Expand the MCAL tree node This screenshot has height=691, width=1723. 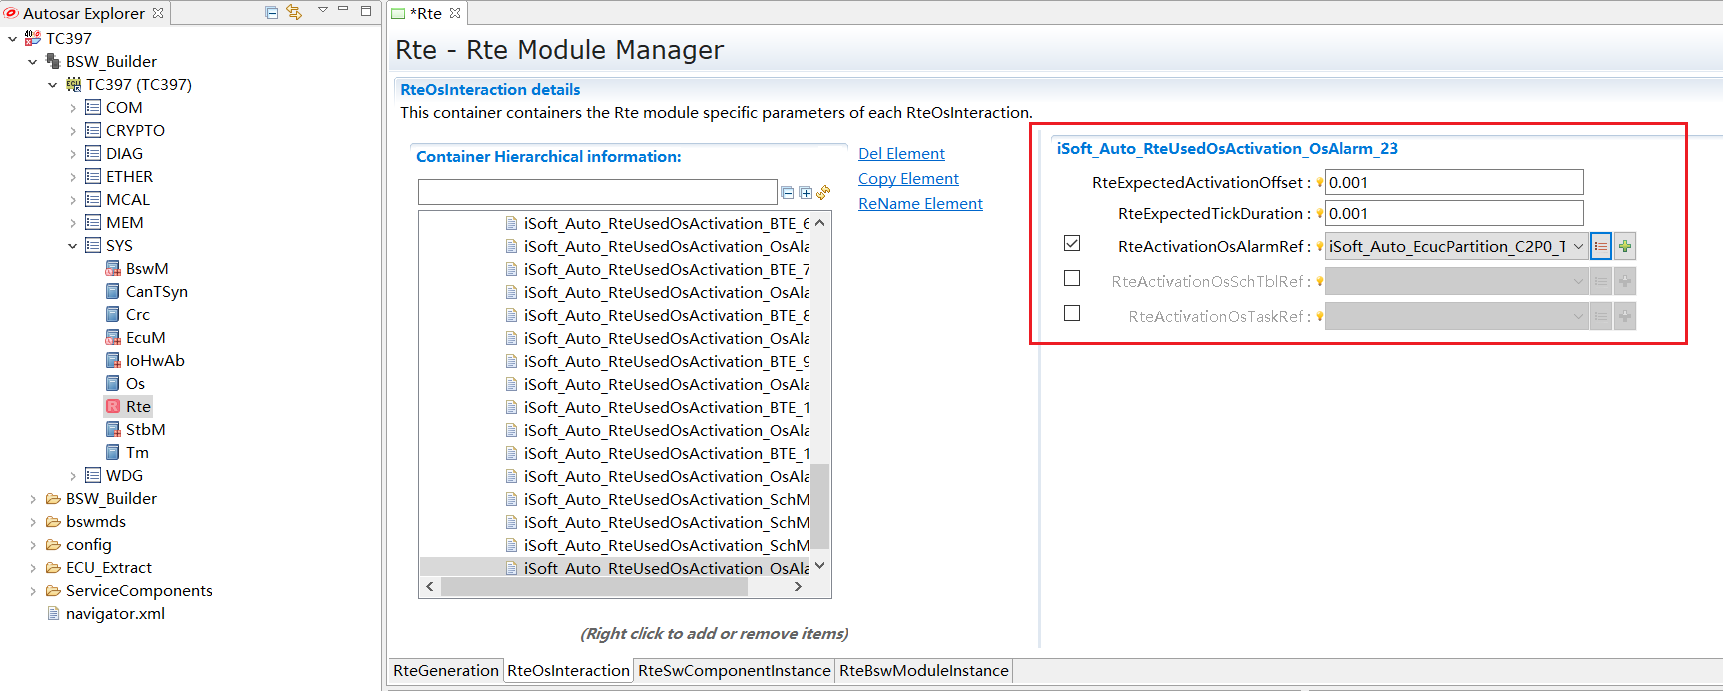point(73,200)
